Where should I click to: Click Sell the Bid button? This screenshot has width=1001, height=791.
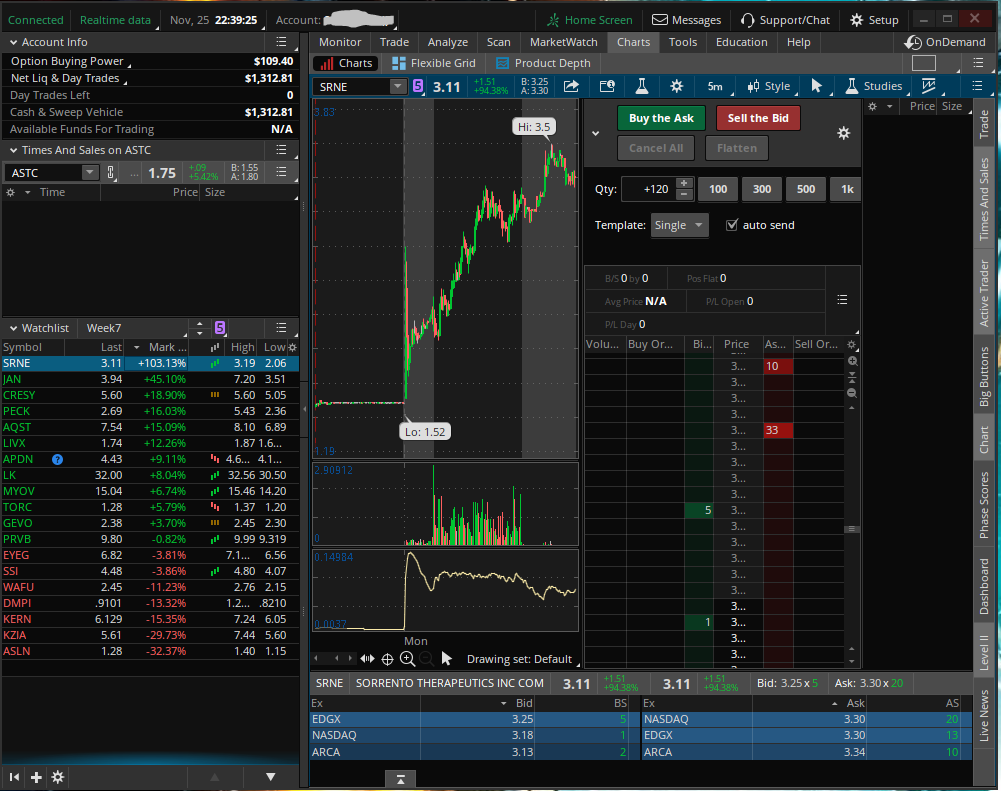point(758,118)
